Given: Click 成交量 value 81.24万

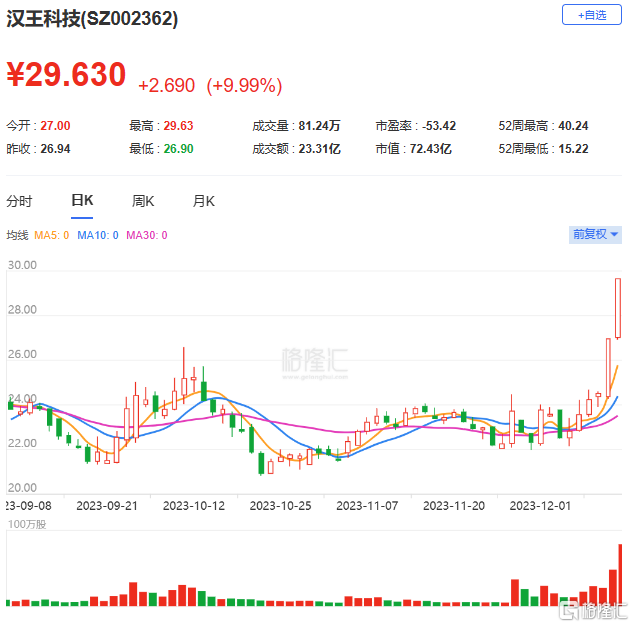Looking at the screenshot, I should pos(319,126).
